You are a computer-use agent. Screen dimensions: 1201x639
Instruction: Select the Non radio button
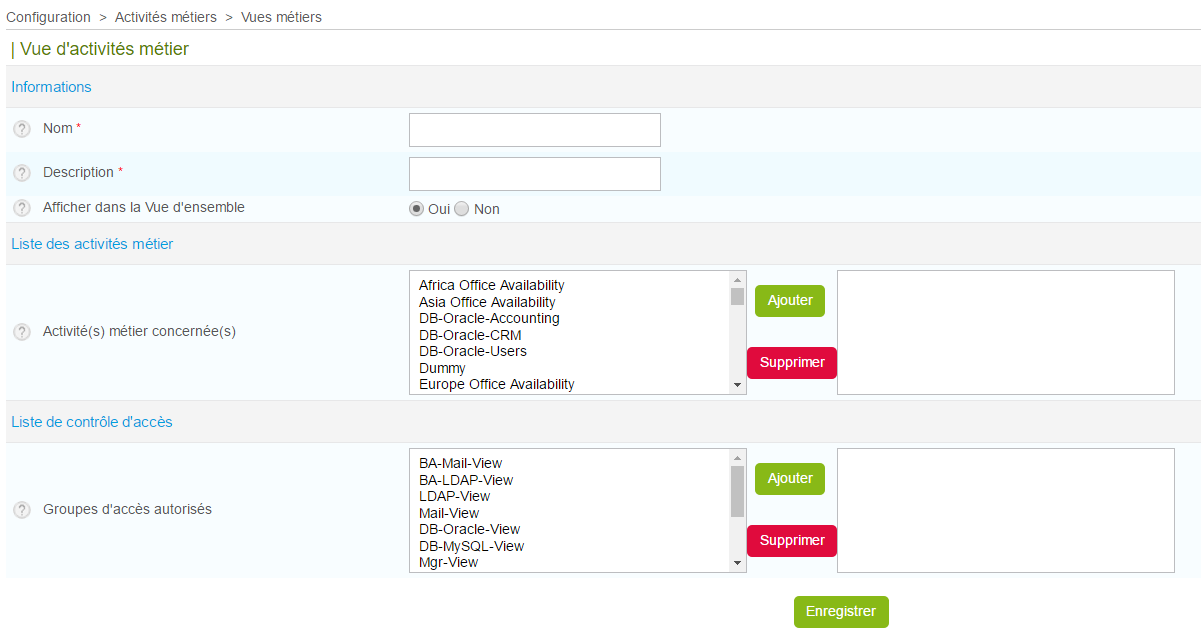point(462,209)
